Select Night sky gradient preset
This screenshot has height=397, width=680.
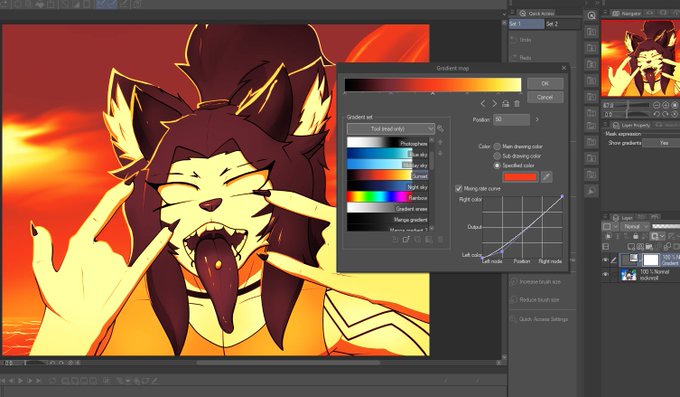coord(387,187)
